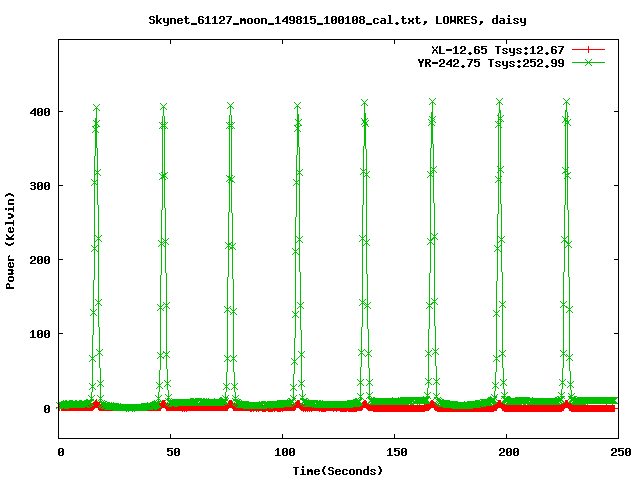Click the tip of the fourth peak
The image size is (640, 480).
tap(297, 105)
